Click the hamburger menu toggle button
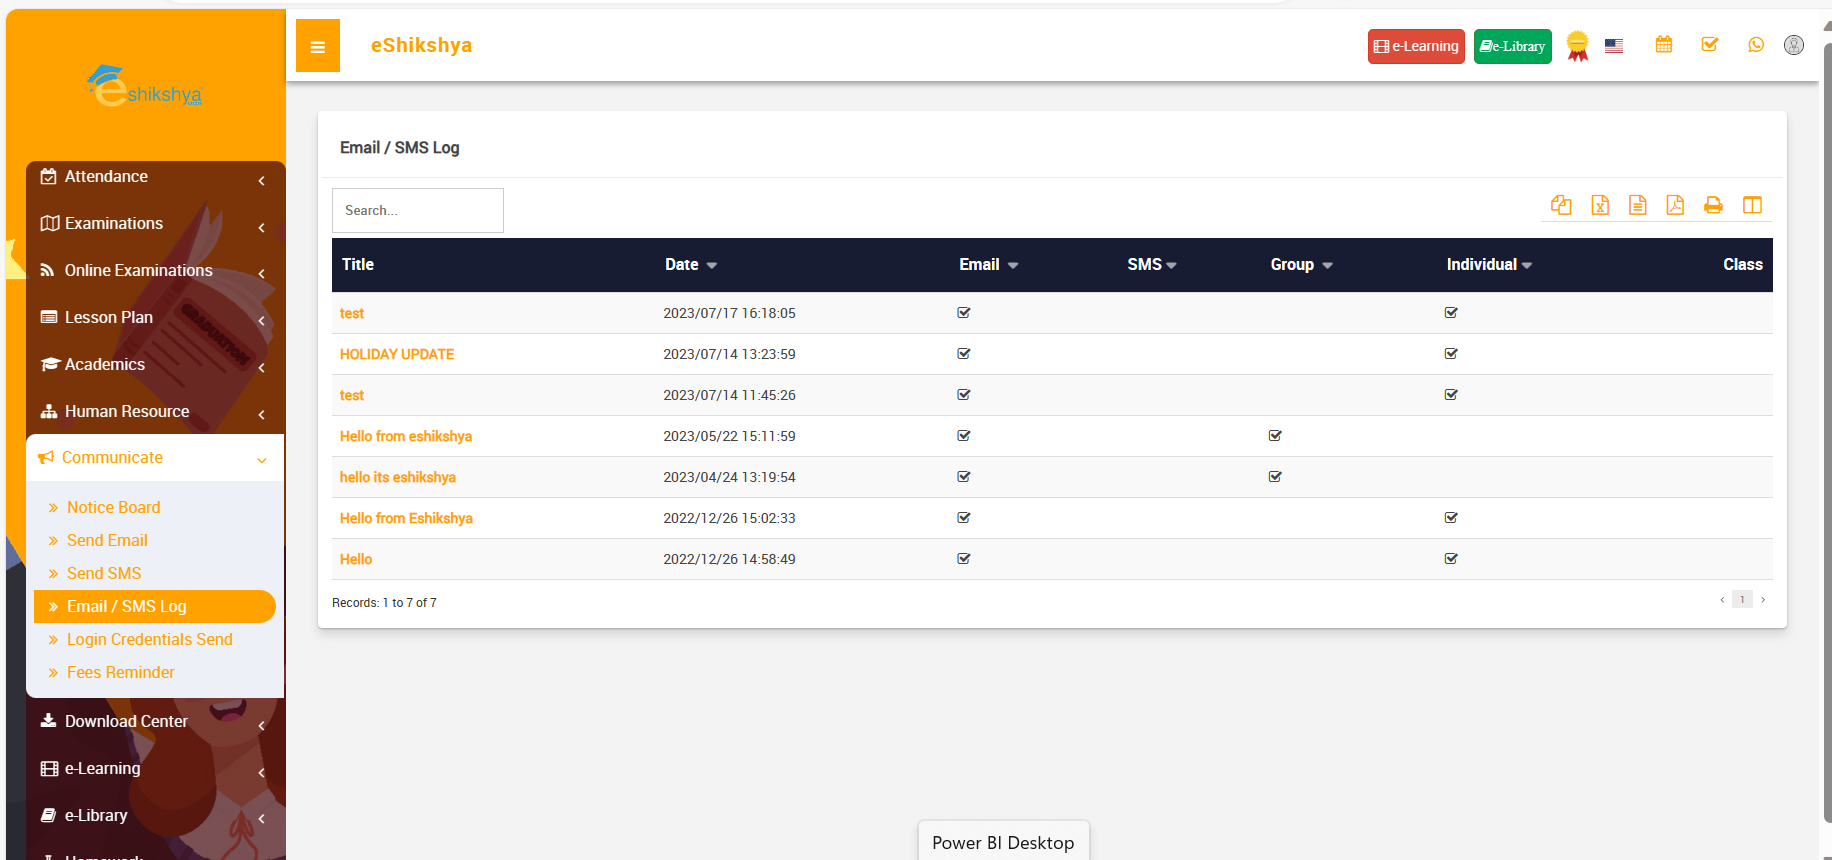Image resolution: width=1832 pixels, height=860 pixels. pos(318,46)
